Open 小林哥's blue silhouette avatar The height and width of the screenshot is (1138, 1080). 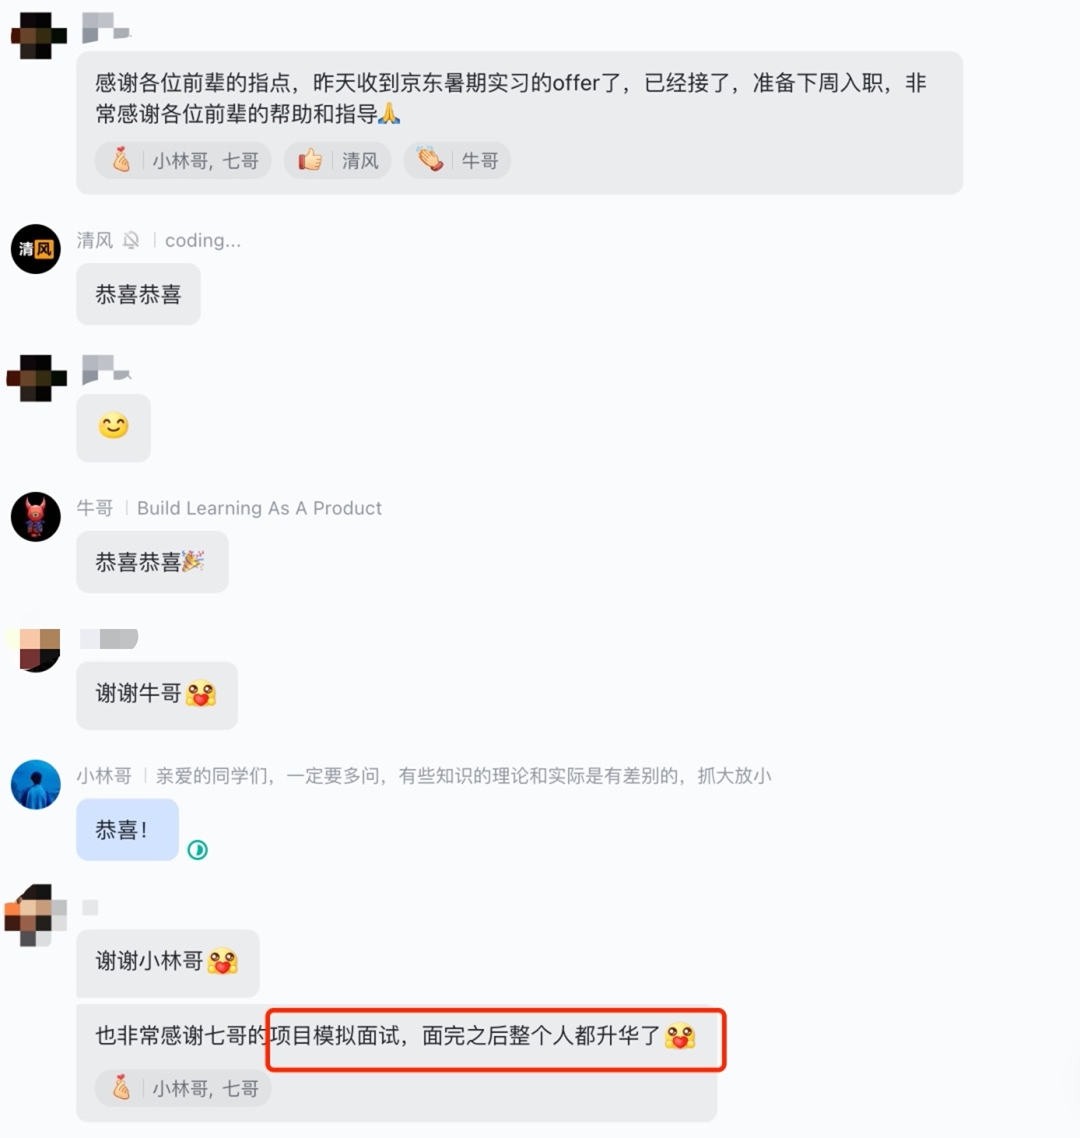(36, 785)
